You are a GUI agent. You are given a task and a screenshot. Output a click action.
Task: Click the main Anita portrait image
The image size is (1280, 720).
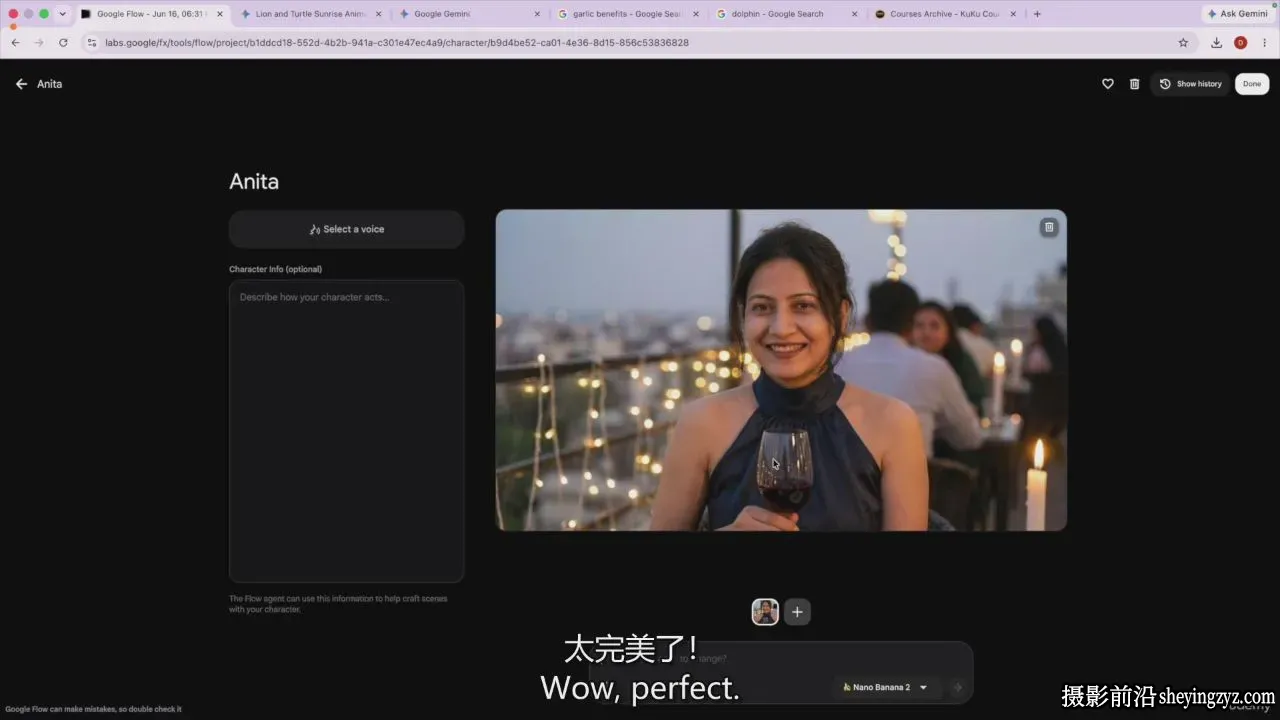click(x=781, y=370)
